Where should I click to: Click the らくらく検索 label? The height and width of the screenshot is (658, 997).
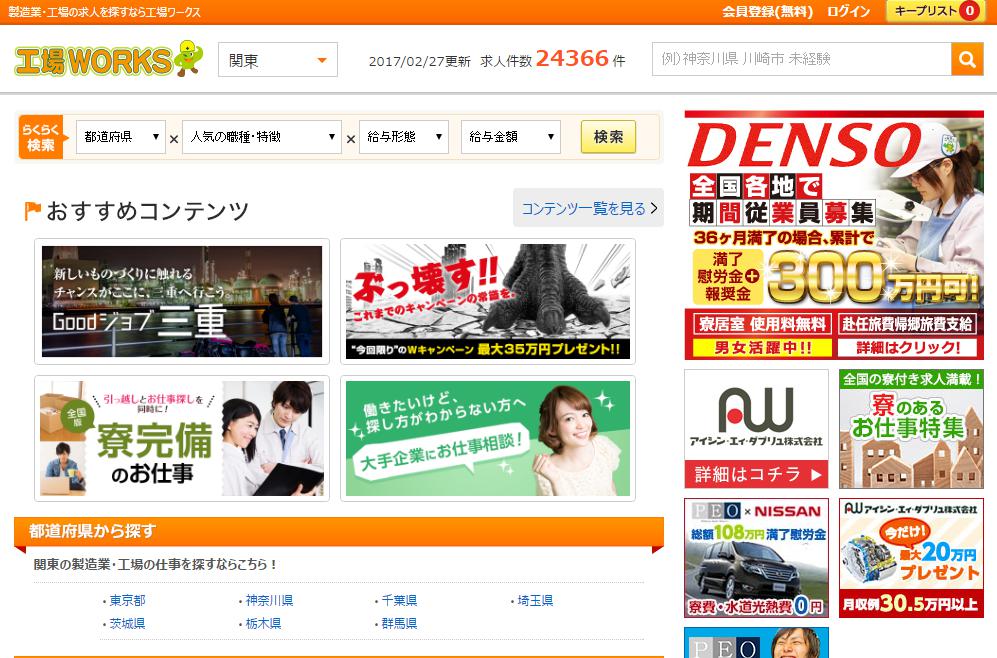41,137
